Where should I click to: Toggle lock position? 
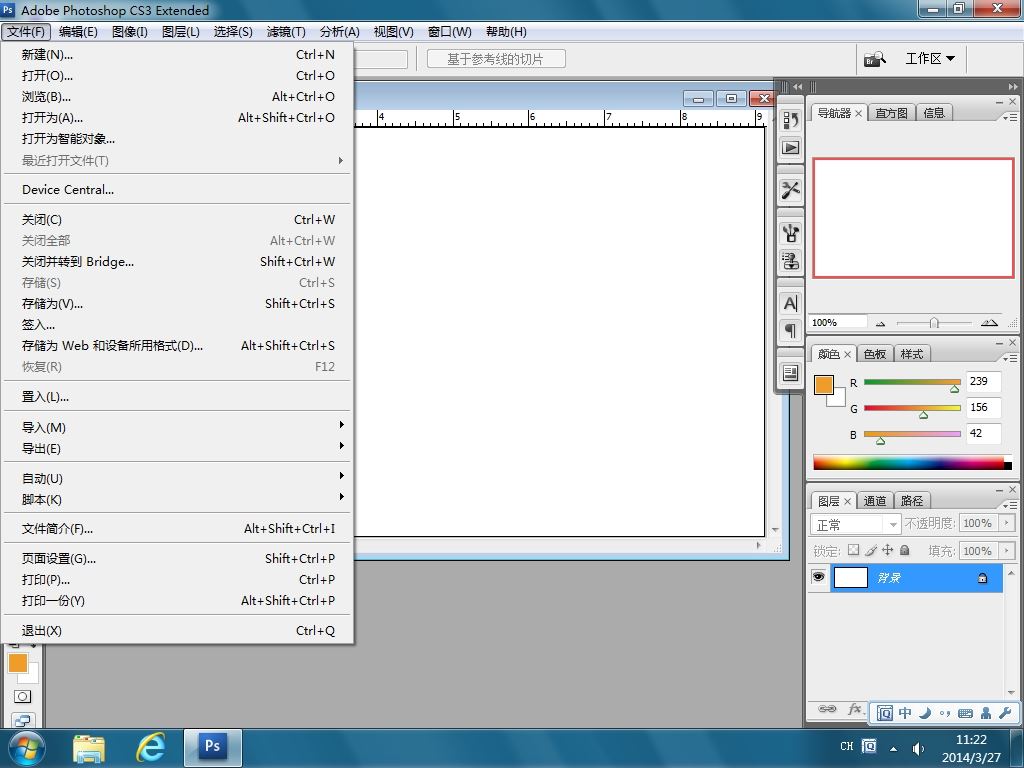tap(888, 550)
